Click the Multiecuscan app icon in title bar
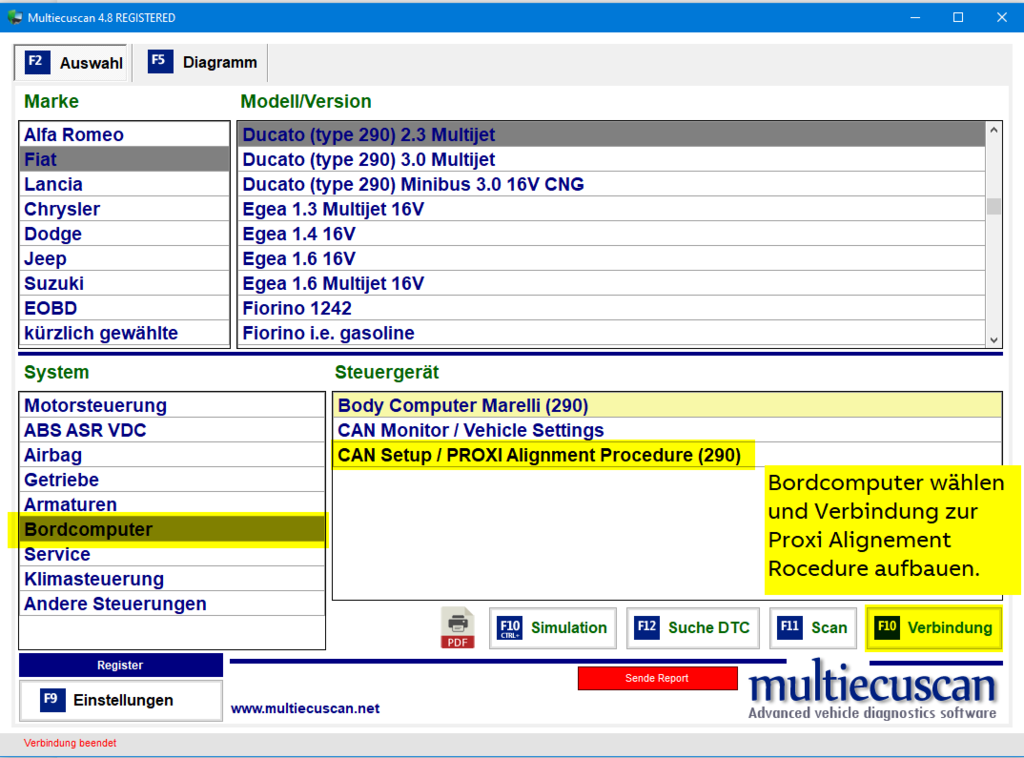 click(x=14, y=18)
